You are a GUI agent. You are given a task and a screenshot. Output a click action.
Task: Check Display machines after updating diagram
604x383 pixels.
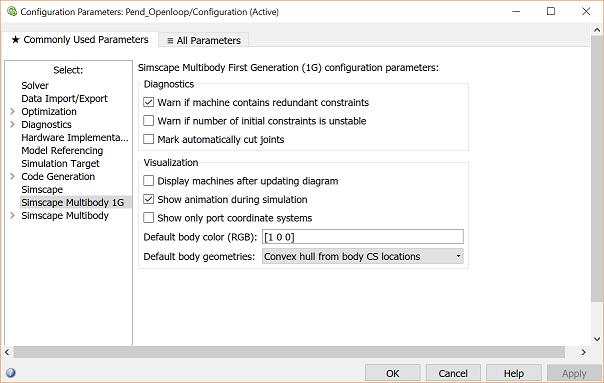(x=148, y=181)
